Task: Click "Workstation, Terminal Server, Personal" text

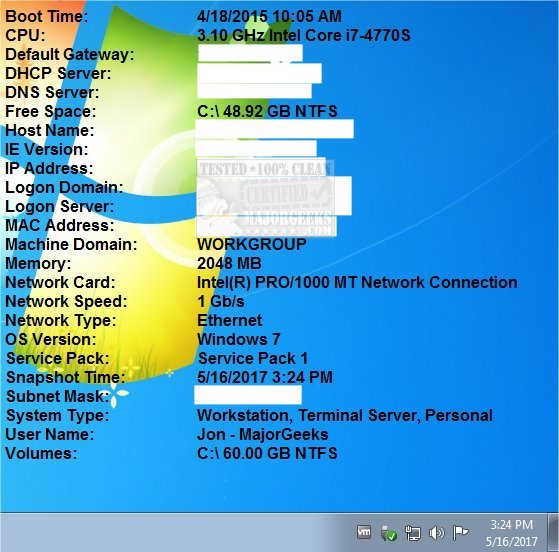Action: 345,415
